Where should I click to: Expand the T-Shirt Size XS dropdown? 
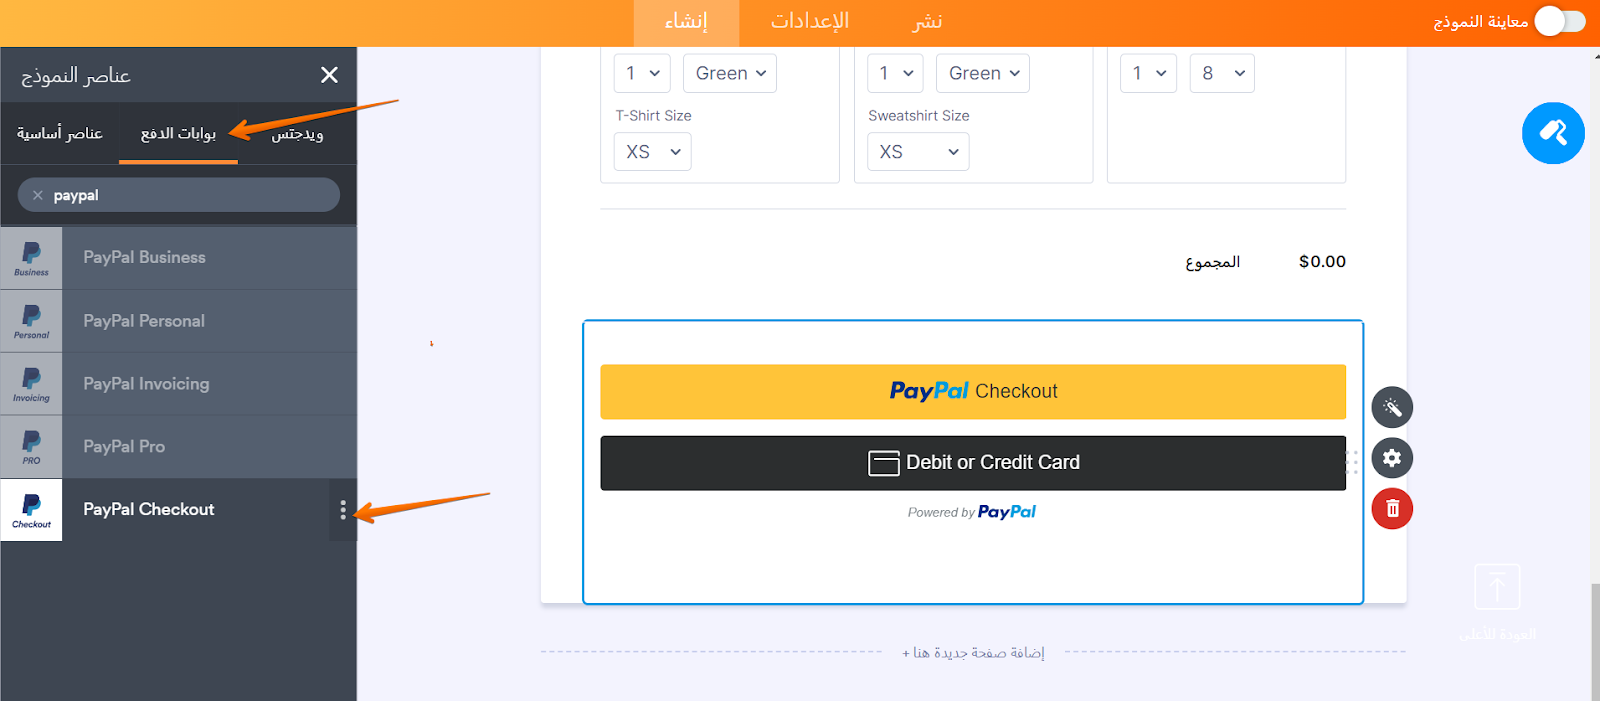click(x=653, y=152)
